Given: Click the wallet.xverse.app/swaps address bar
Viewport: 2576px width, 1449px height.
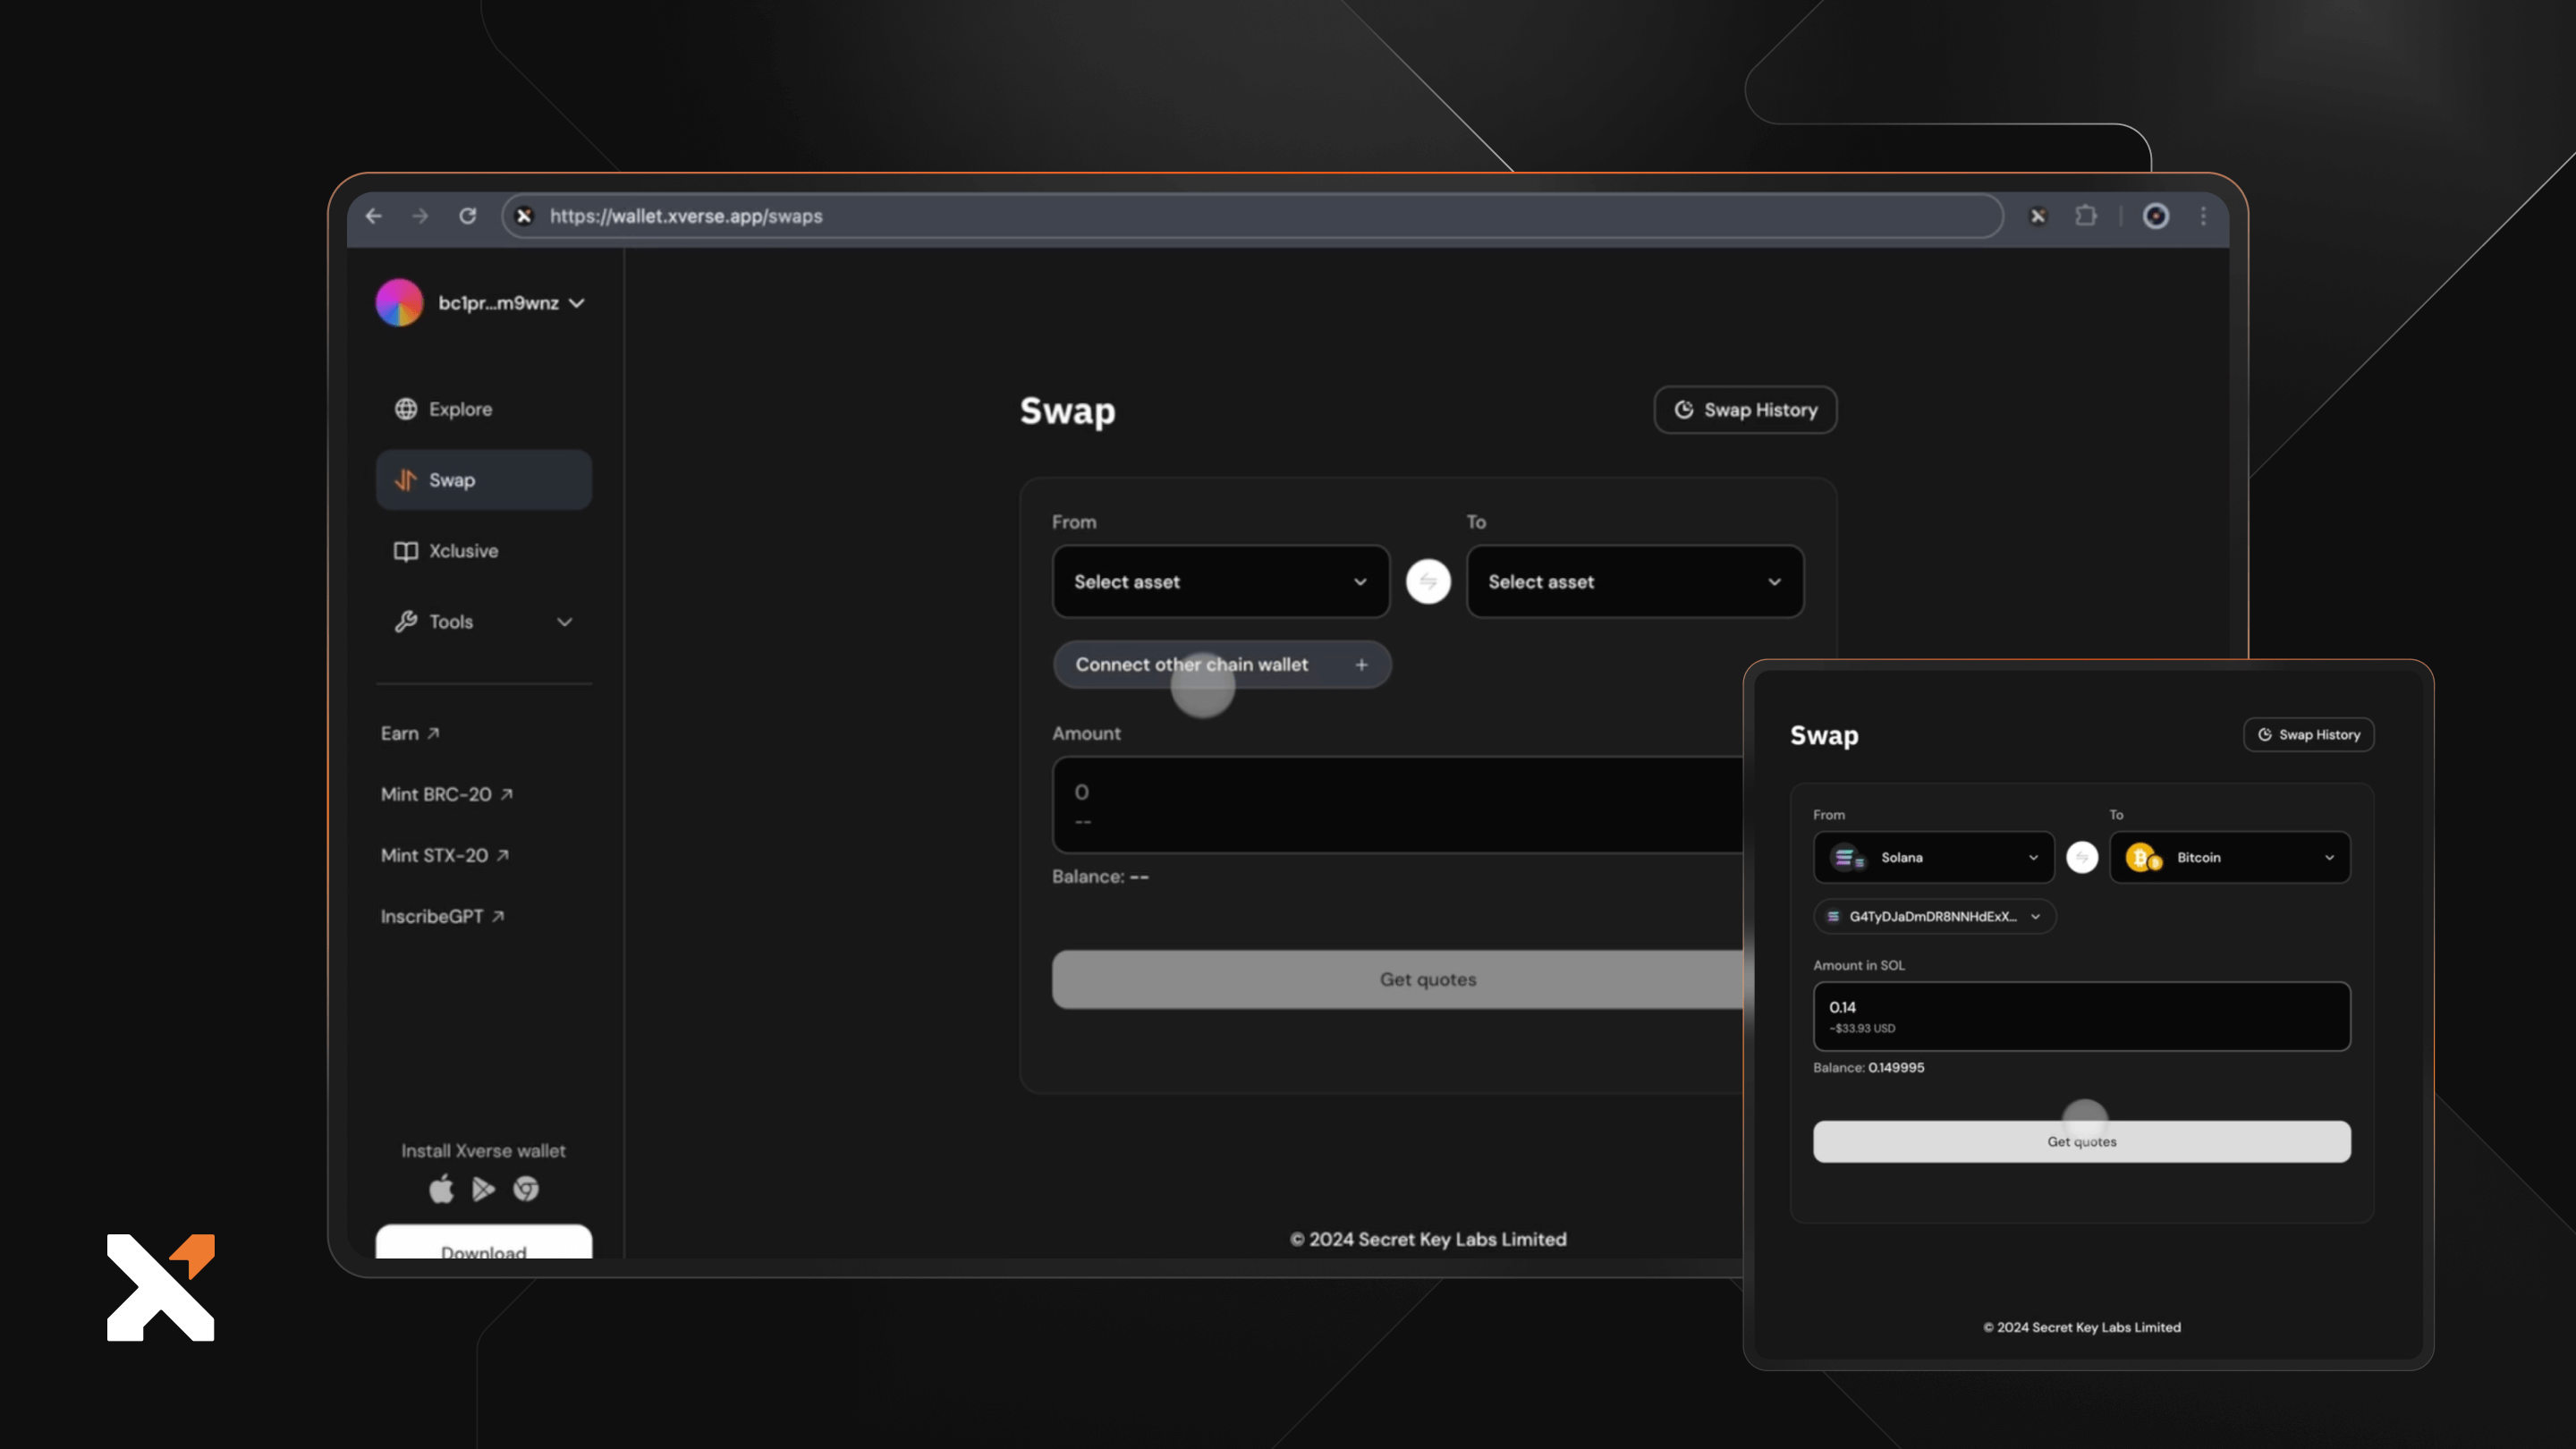Looking at the screenshot, I should pos(1252,216).
